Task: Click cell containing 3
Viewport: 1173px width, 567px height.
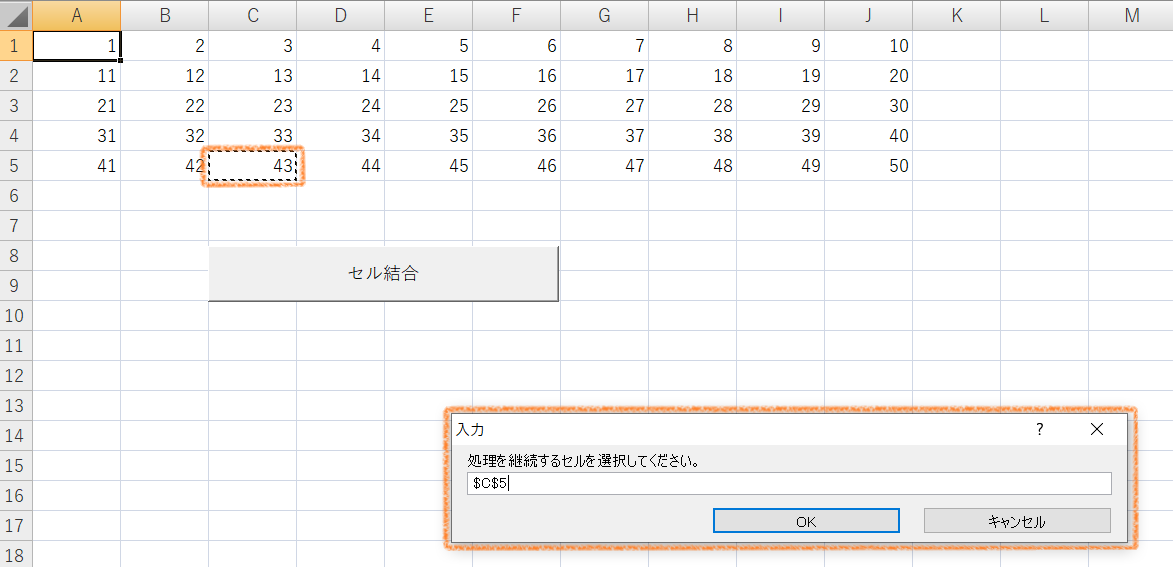Action: point(253,46)
